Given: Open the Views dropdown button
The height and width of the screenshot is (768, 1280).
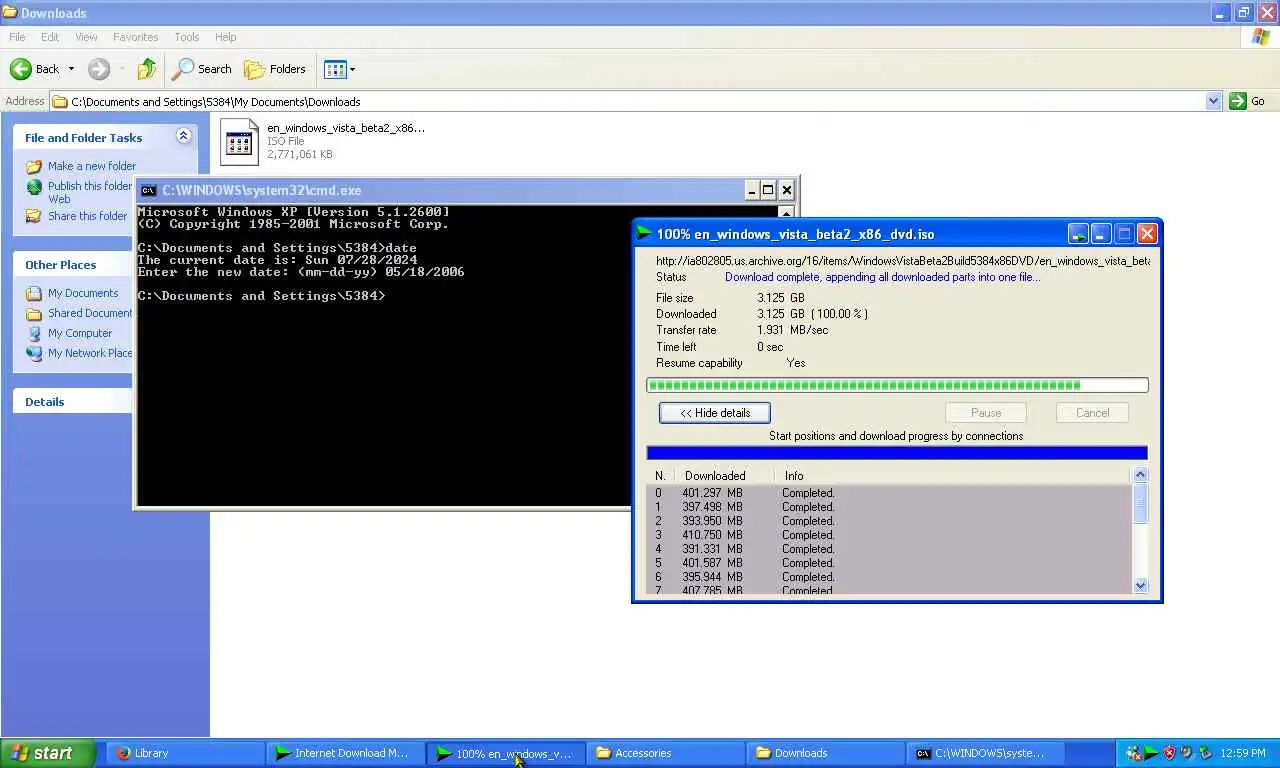Looking at the screenshot, I should pos(339,69).
